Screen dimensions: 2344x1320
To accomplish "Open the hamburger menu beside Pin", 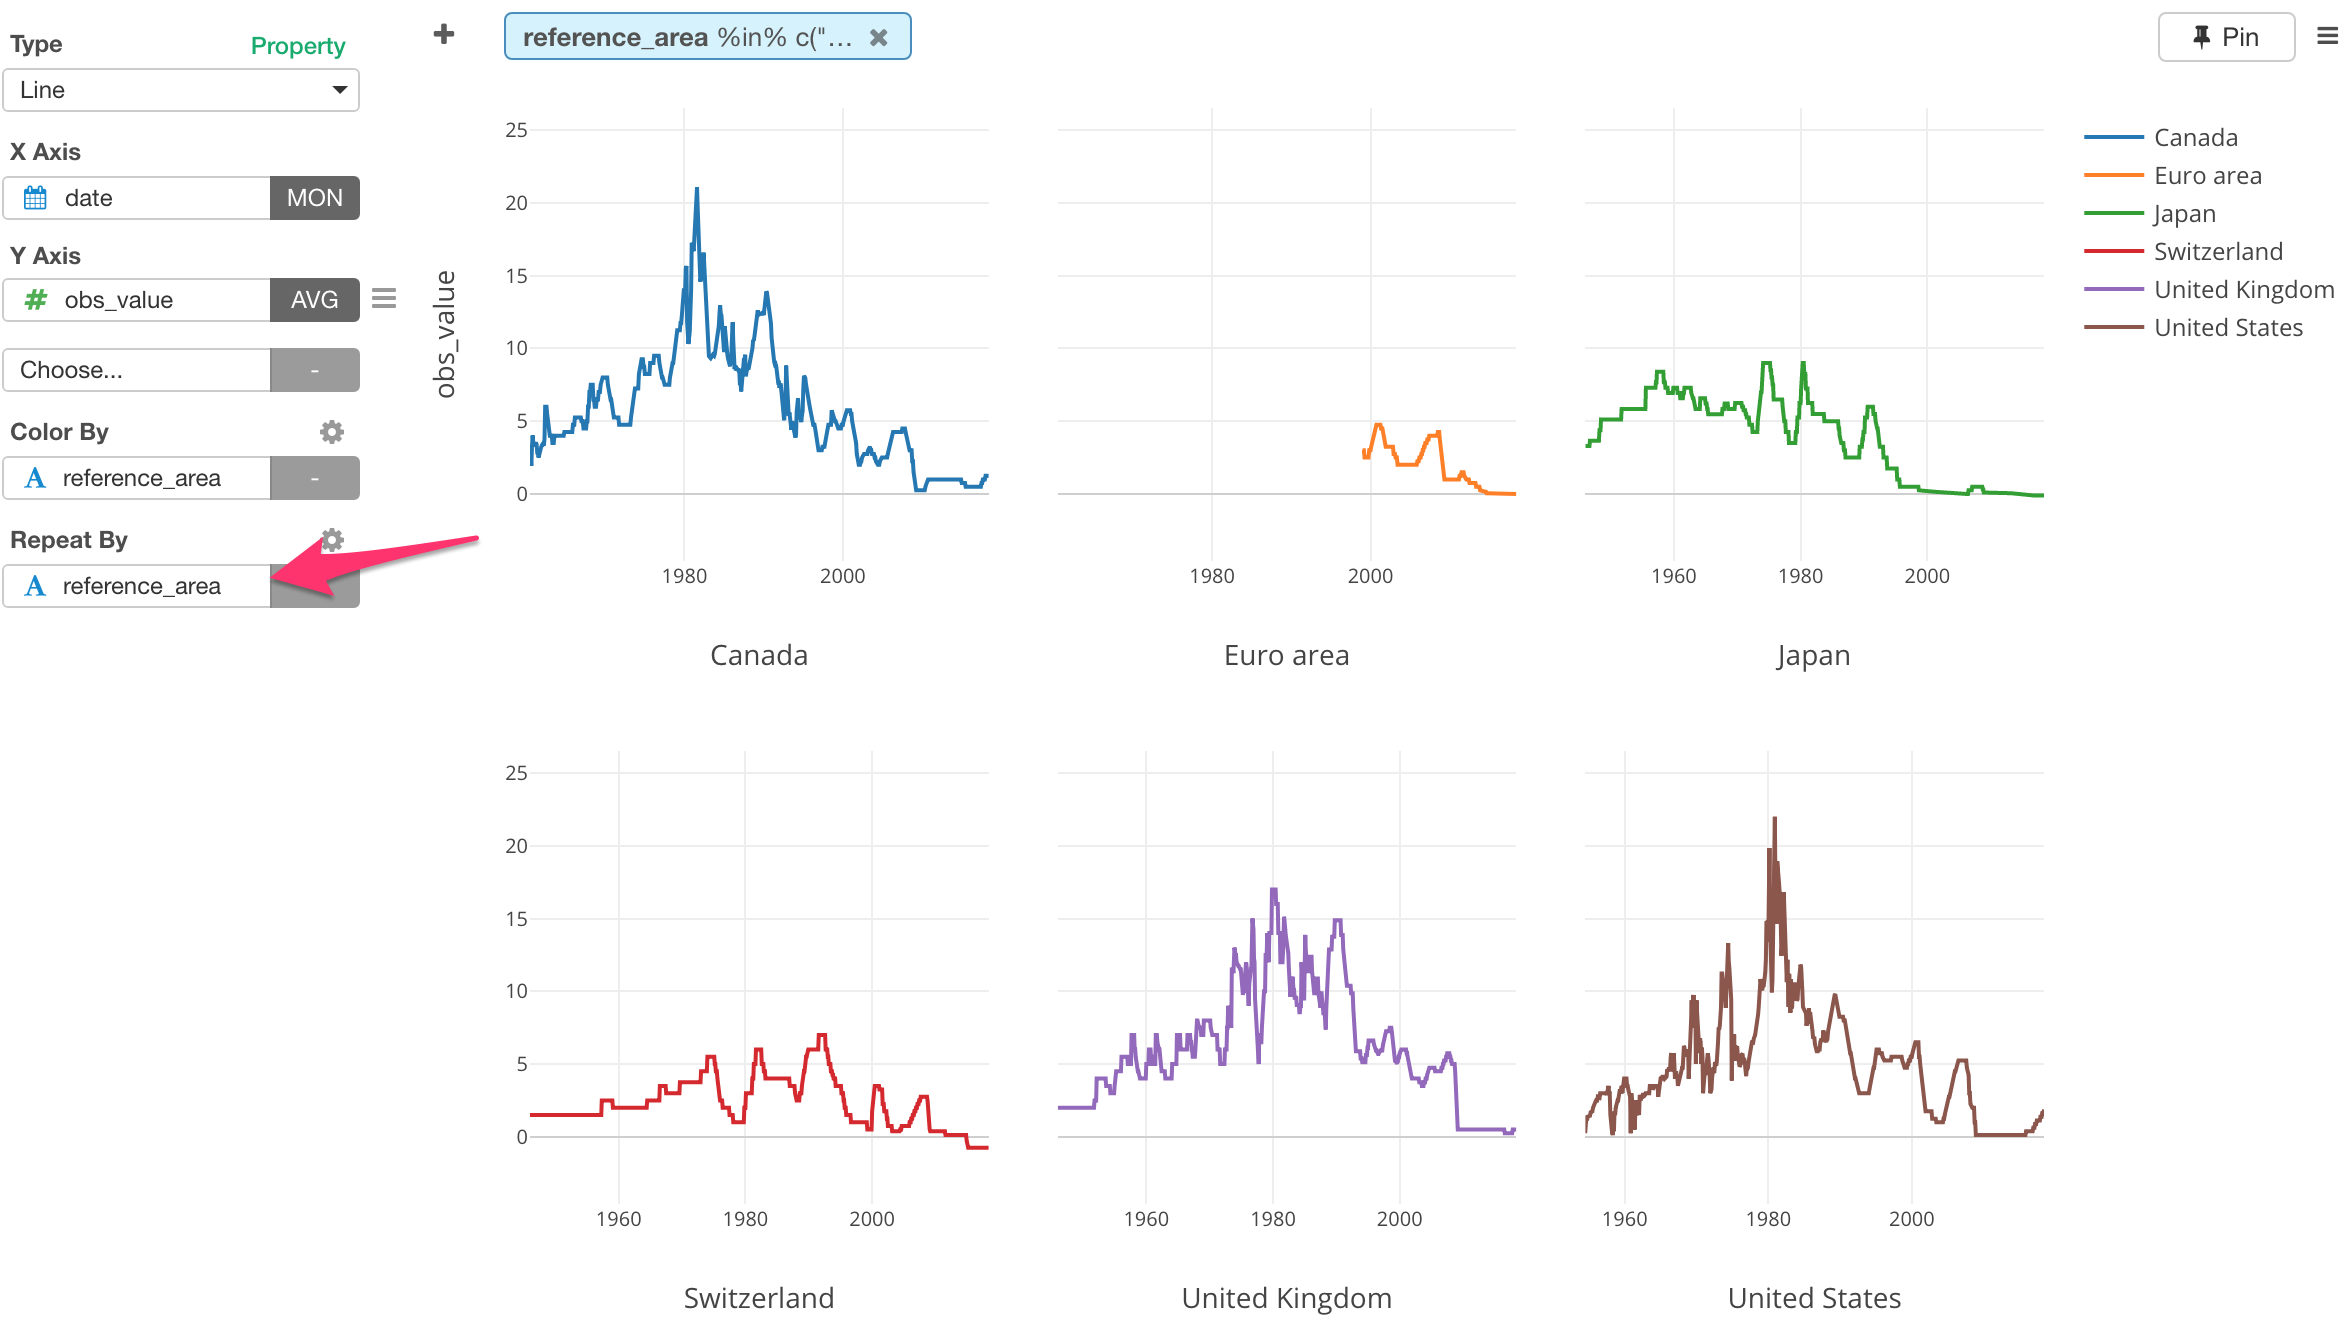I will click(x=2327, y=36).
